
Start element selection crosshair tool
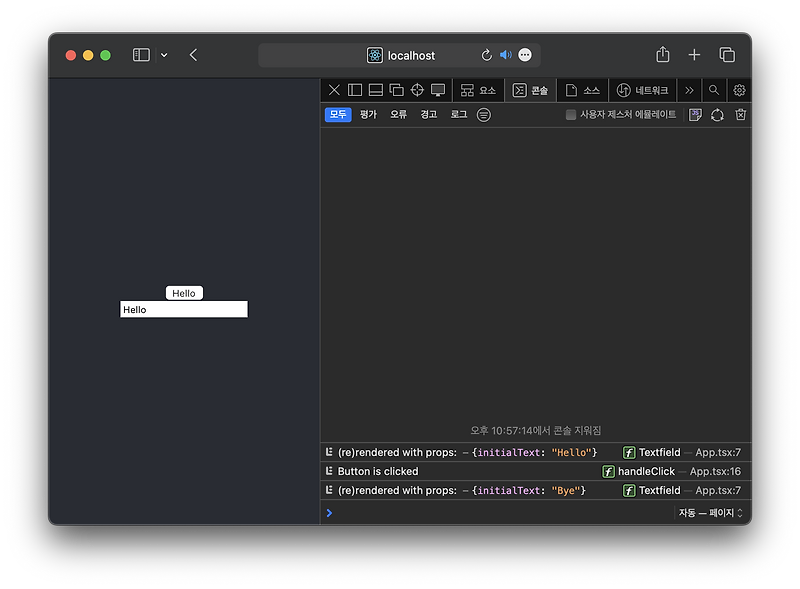click(x=417, y=90)
